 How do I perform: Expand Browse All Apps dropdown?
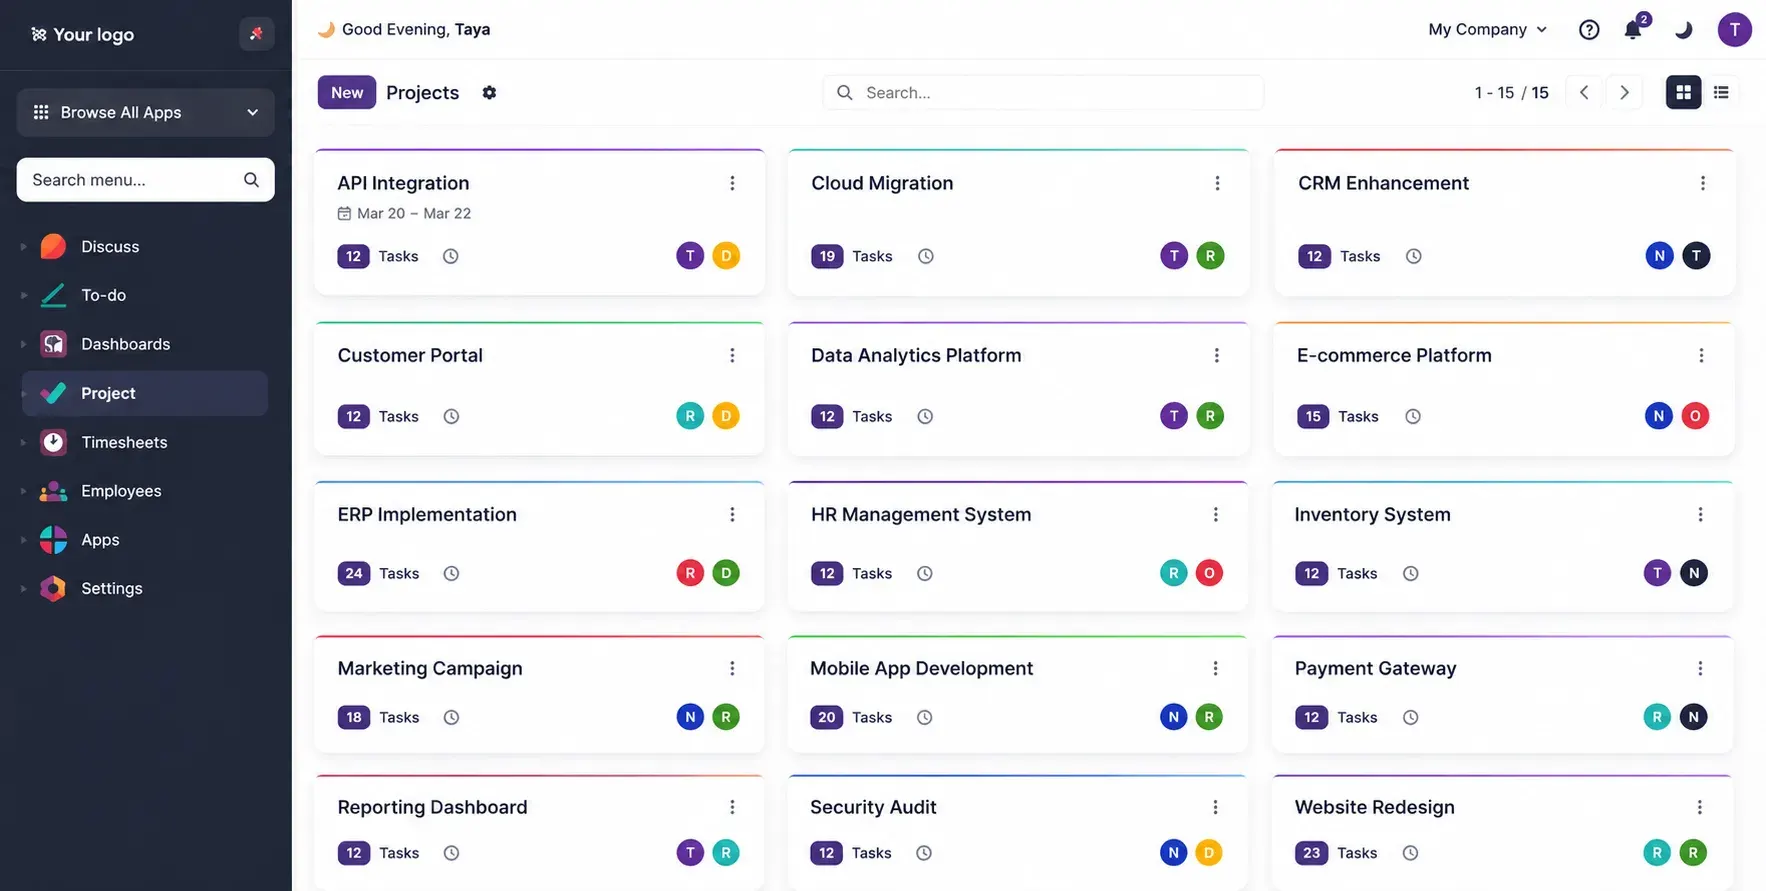(x=145, y=112)
